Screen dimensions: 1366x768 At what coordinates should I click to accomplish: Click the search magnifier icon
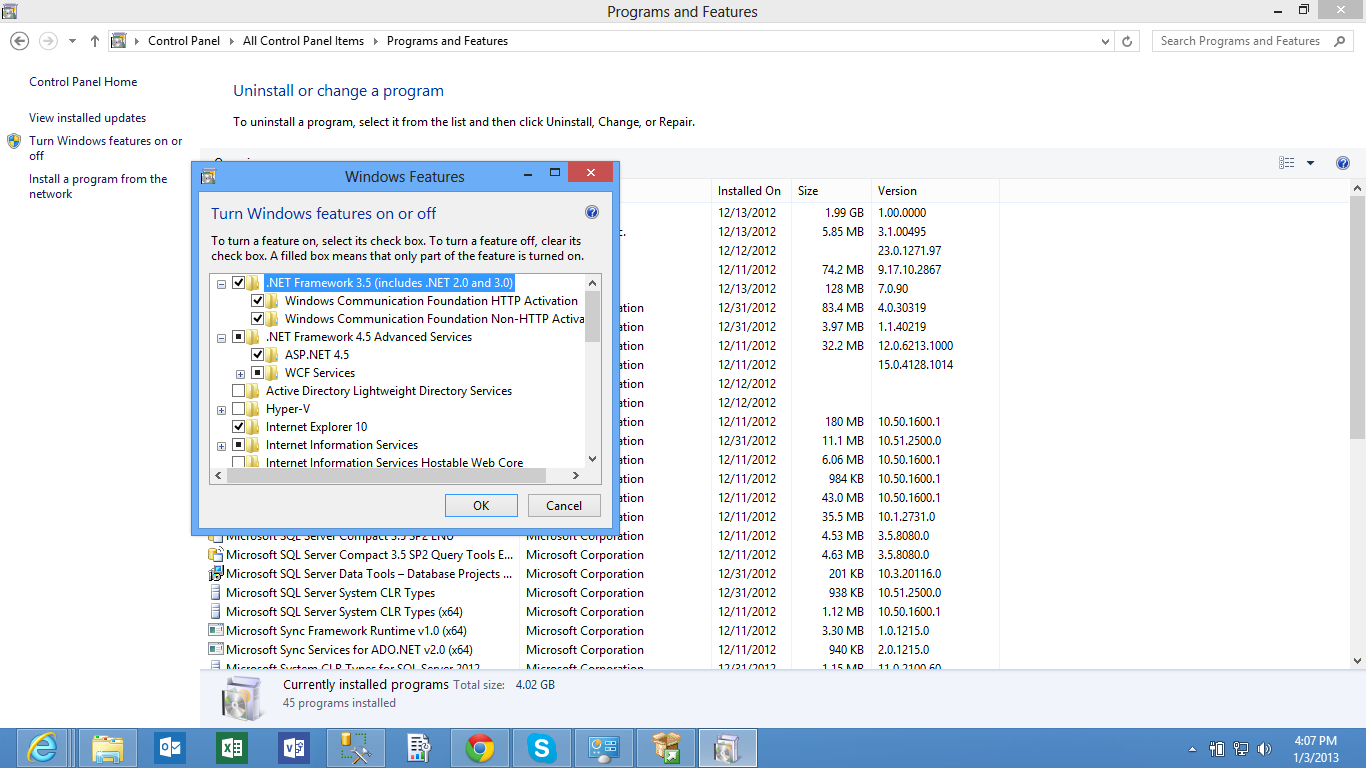(1340, 41)
